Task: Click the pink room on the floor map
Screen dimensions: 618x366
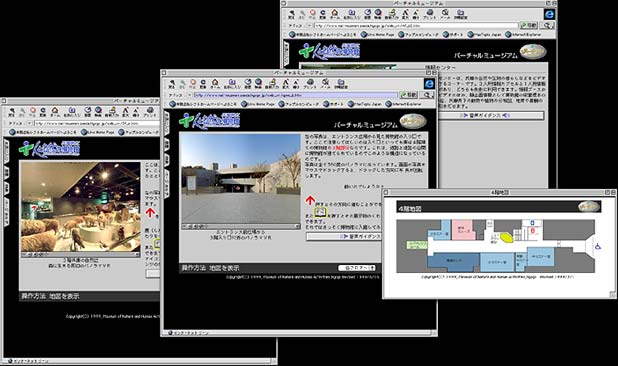Action: coord(464,230)
